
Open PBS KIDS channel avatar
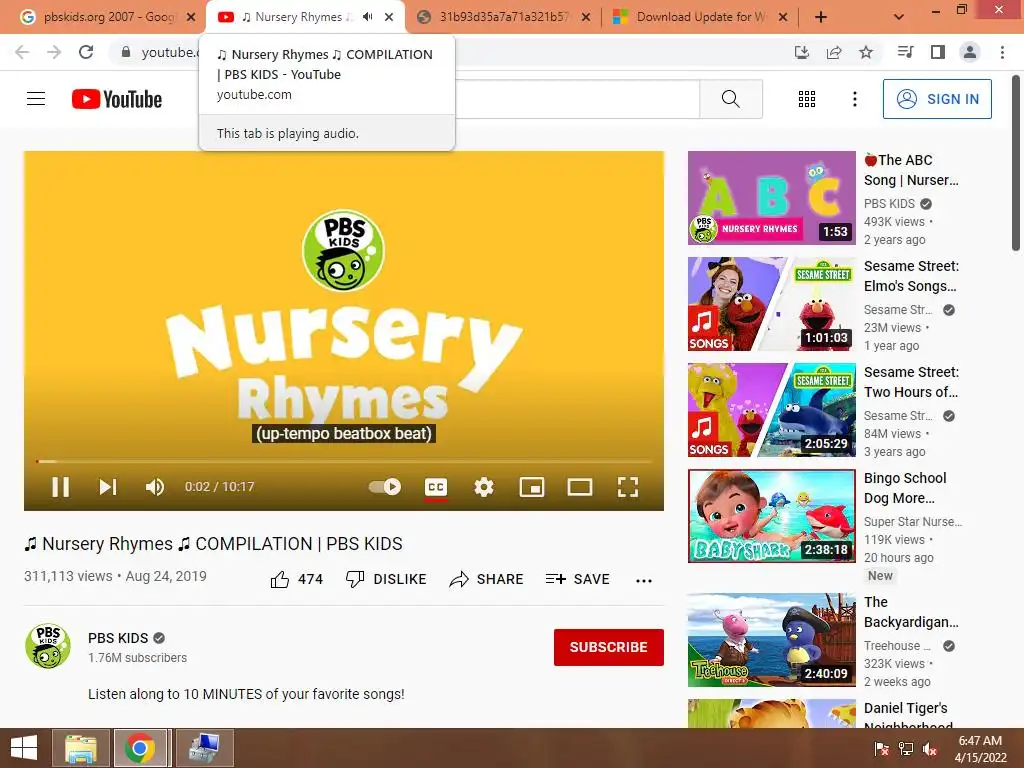(x=48, y=646)
